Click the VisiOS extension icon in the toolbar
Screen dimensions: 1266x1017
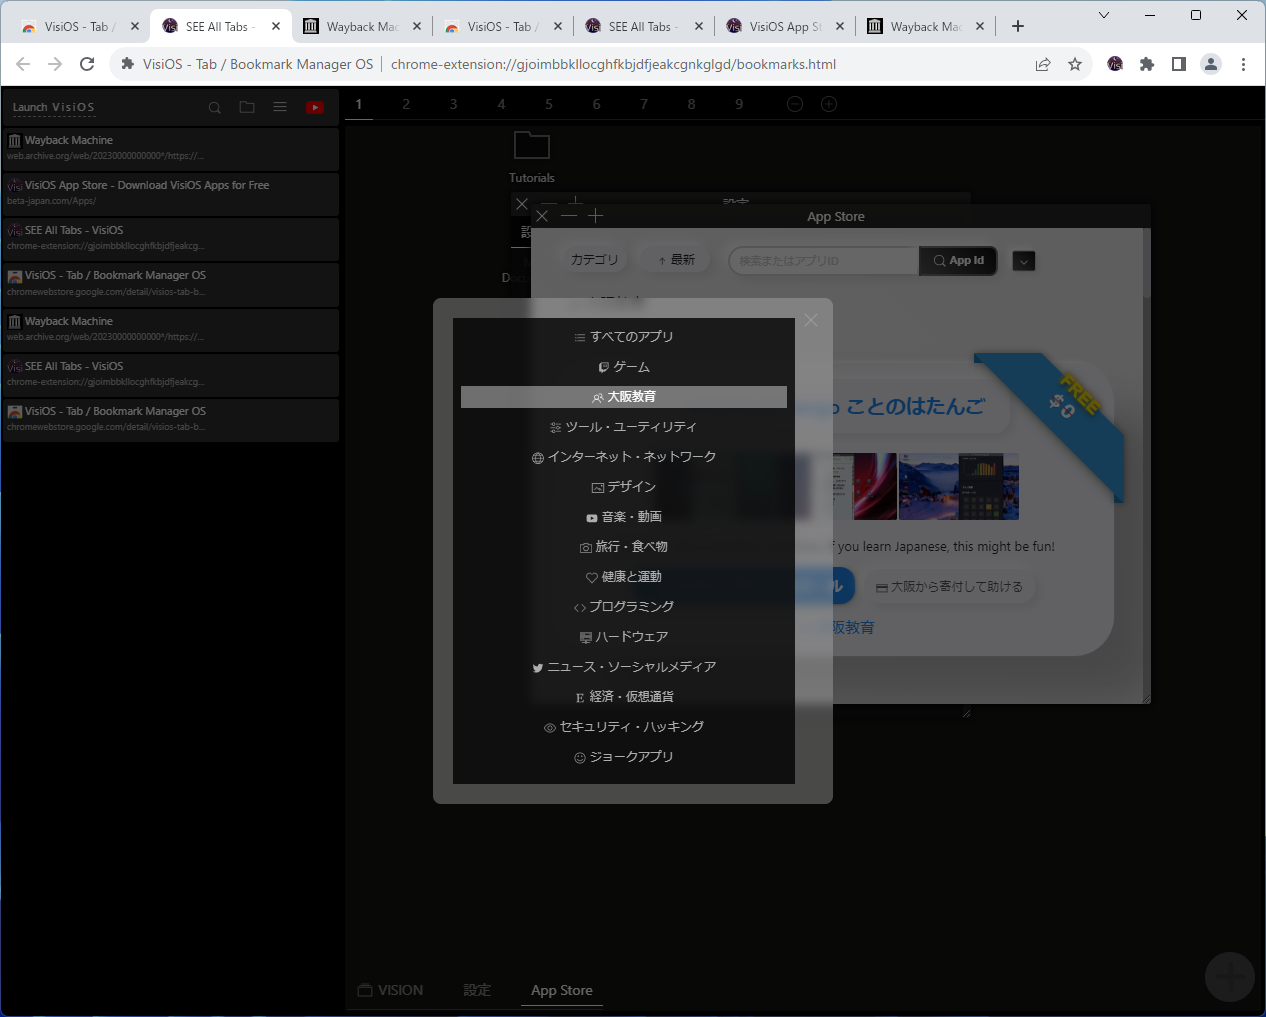(x=1115, y=64)
